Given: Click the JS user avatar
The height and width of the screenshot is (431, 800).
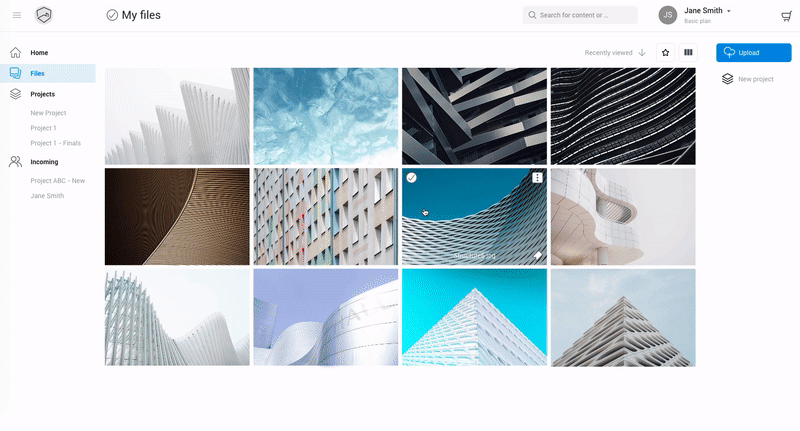Looking at the screenshot, I should click(667, 15).
